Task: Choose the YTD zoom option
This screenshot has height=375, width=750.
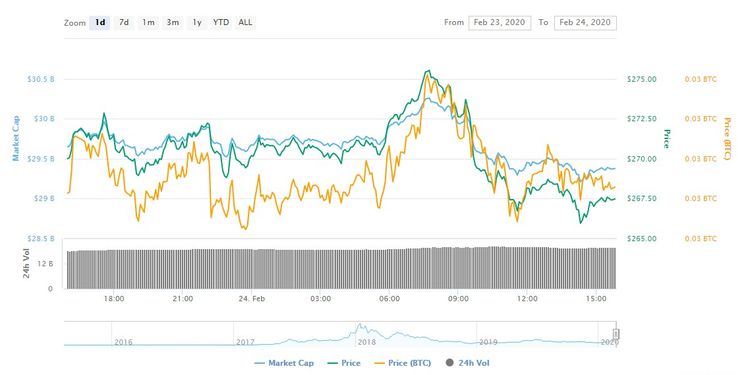Action: (221, 22)
